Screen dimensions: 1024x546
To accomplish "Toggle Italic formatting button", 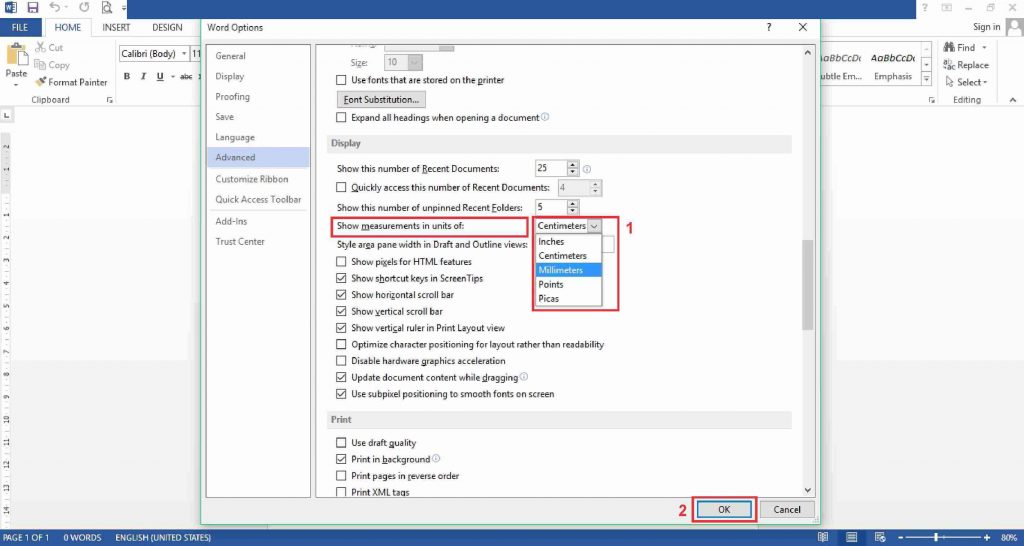I will [144, 76].
